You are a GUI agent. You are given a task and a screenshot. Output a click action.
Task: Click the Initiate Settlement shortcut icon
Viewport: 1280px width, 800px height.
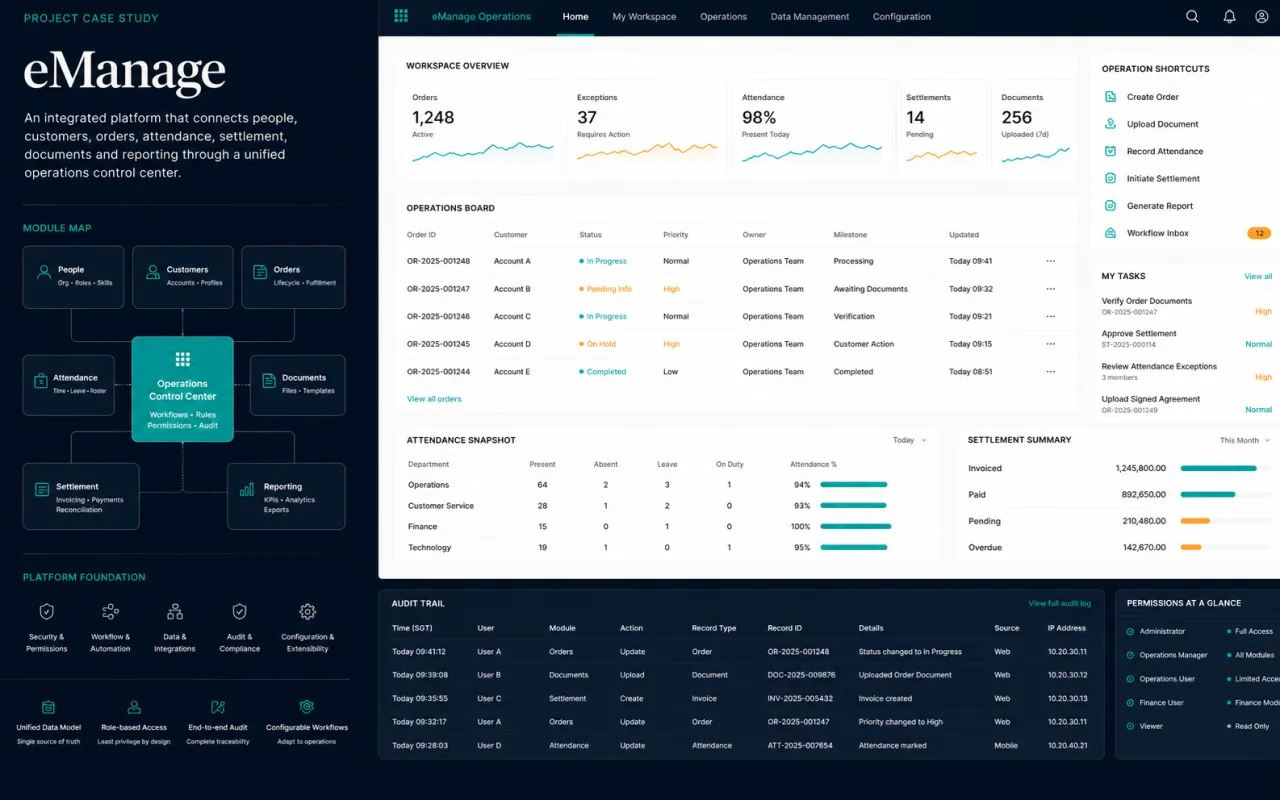(x=1110, y=178)
